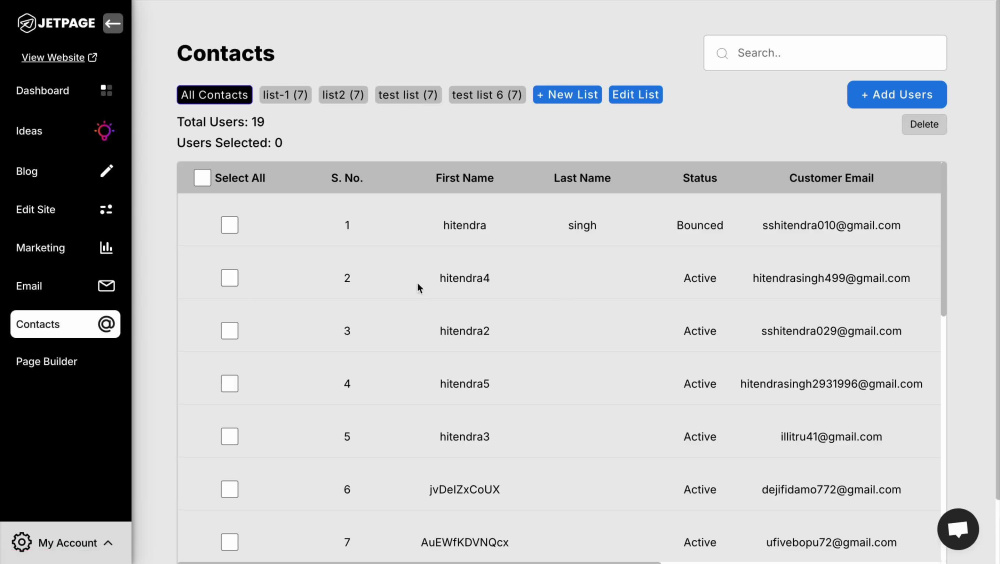
Task: Click the S. No. column header
Action: (x=347, y=178)
